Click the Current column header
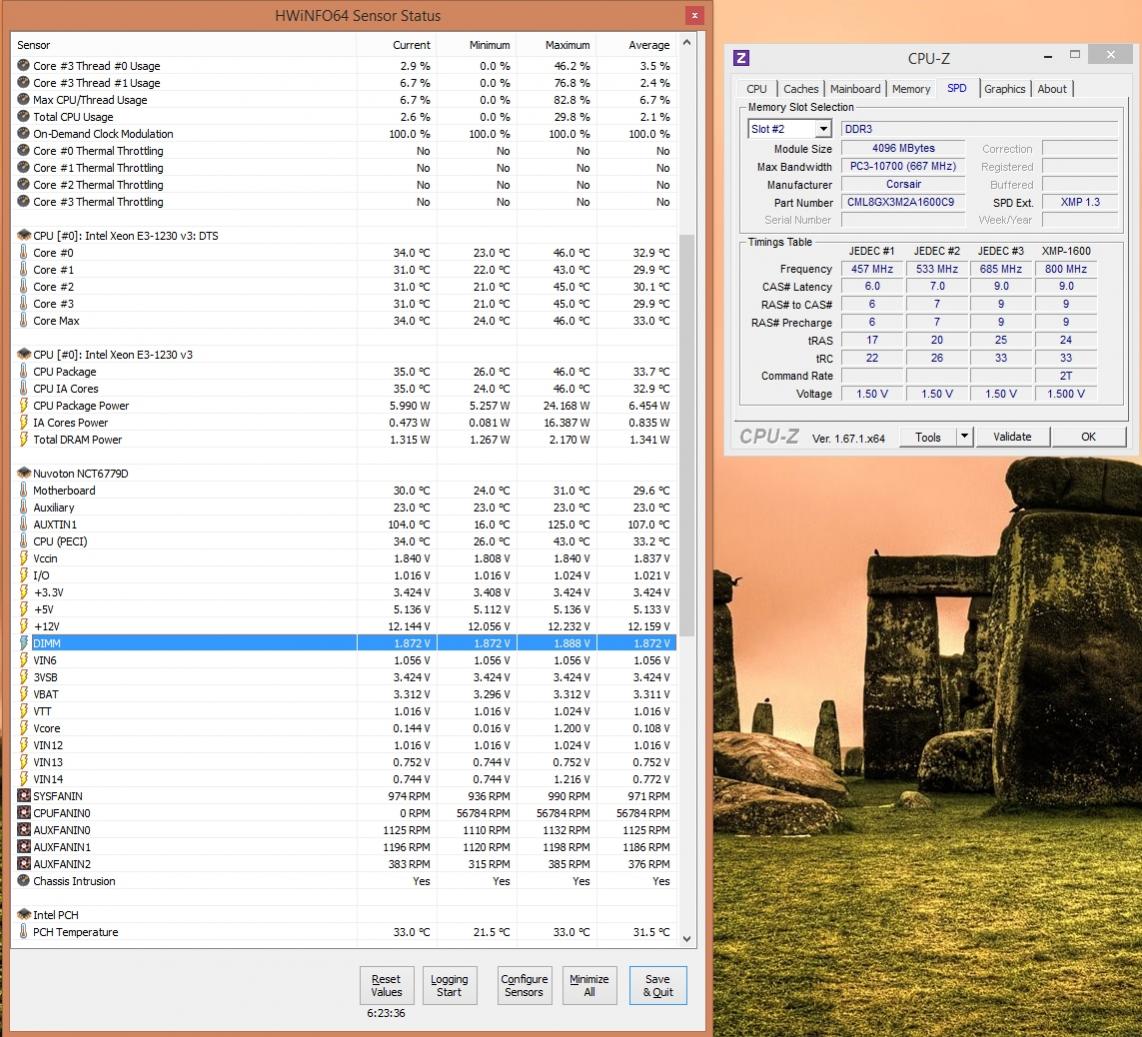The height and width of the screenshot is (1037, 1142). click(x=396, y=45)
